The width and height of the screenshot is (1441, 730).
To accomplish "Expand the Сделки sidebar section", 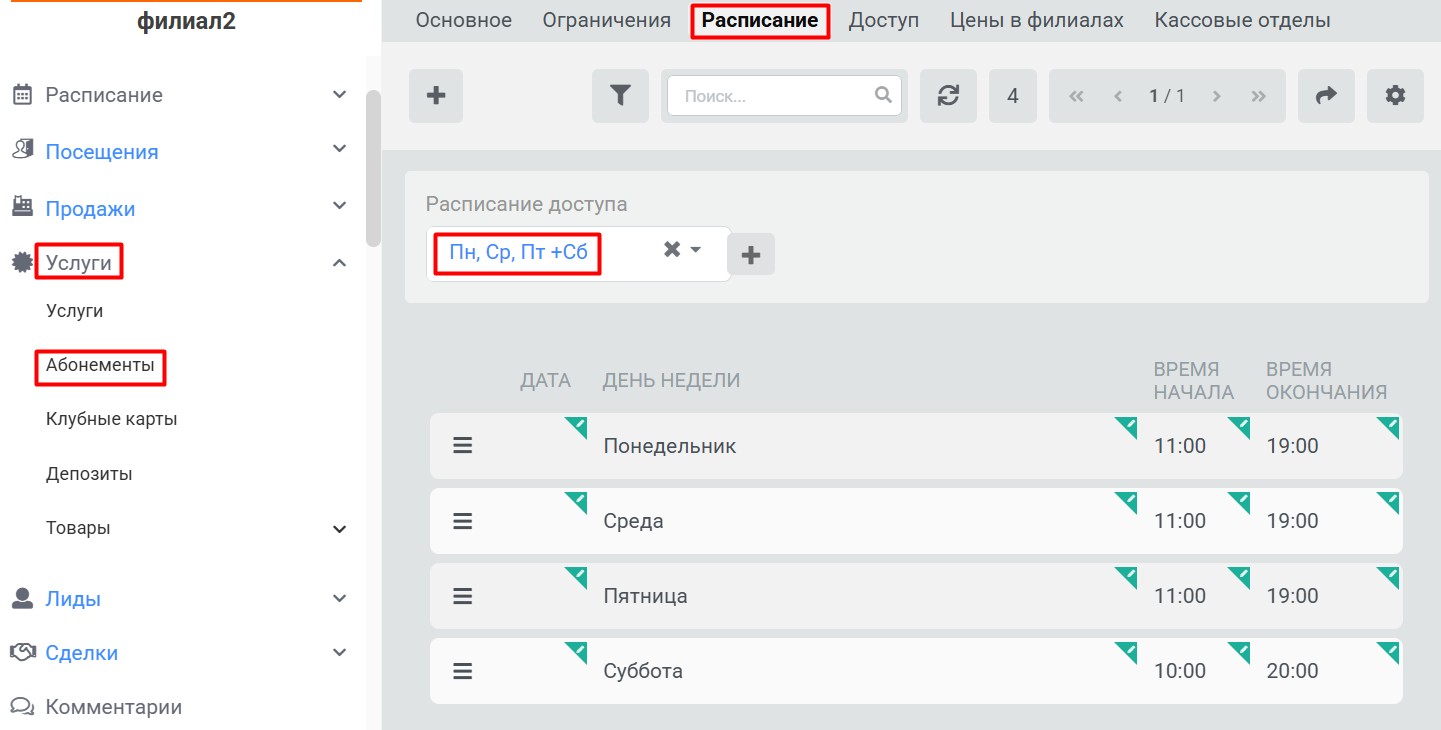I will pyautogui.click(x=340, y=653).
